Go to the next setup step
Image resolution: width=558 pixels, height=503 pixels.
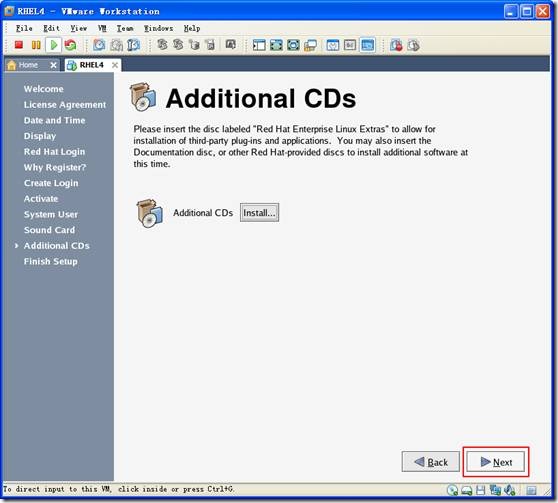click(495, 462)
